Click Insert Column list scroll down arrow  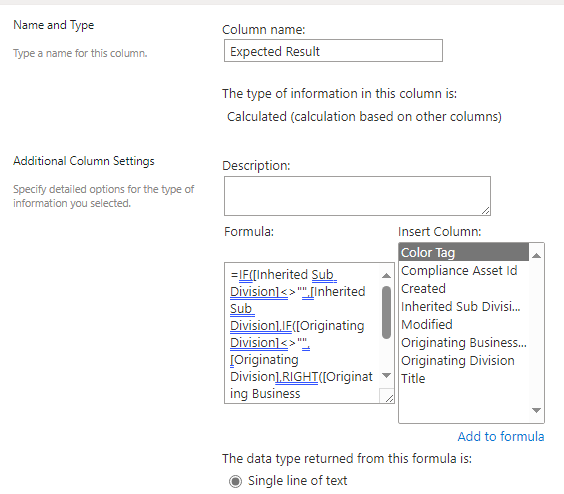point(536,410)
